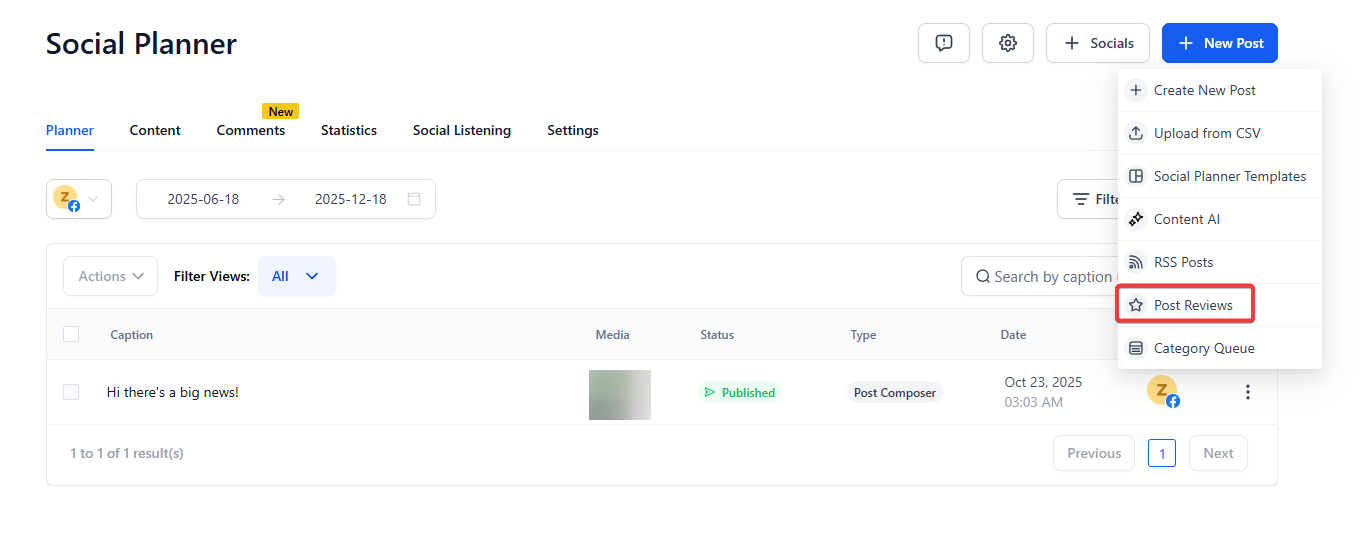Open settings via the gear icon
The width and height of the screenshot is (1364, 549).
coord(1007,43)
